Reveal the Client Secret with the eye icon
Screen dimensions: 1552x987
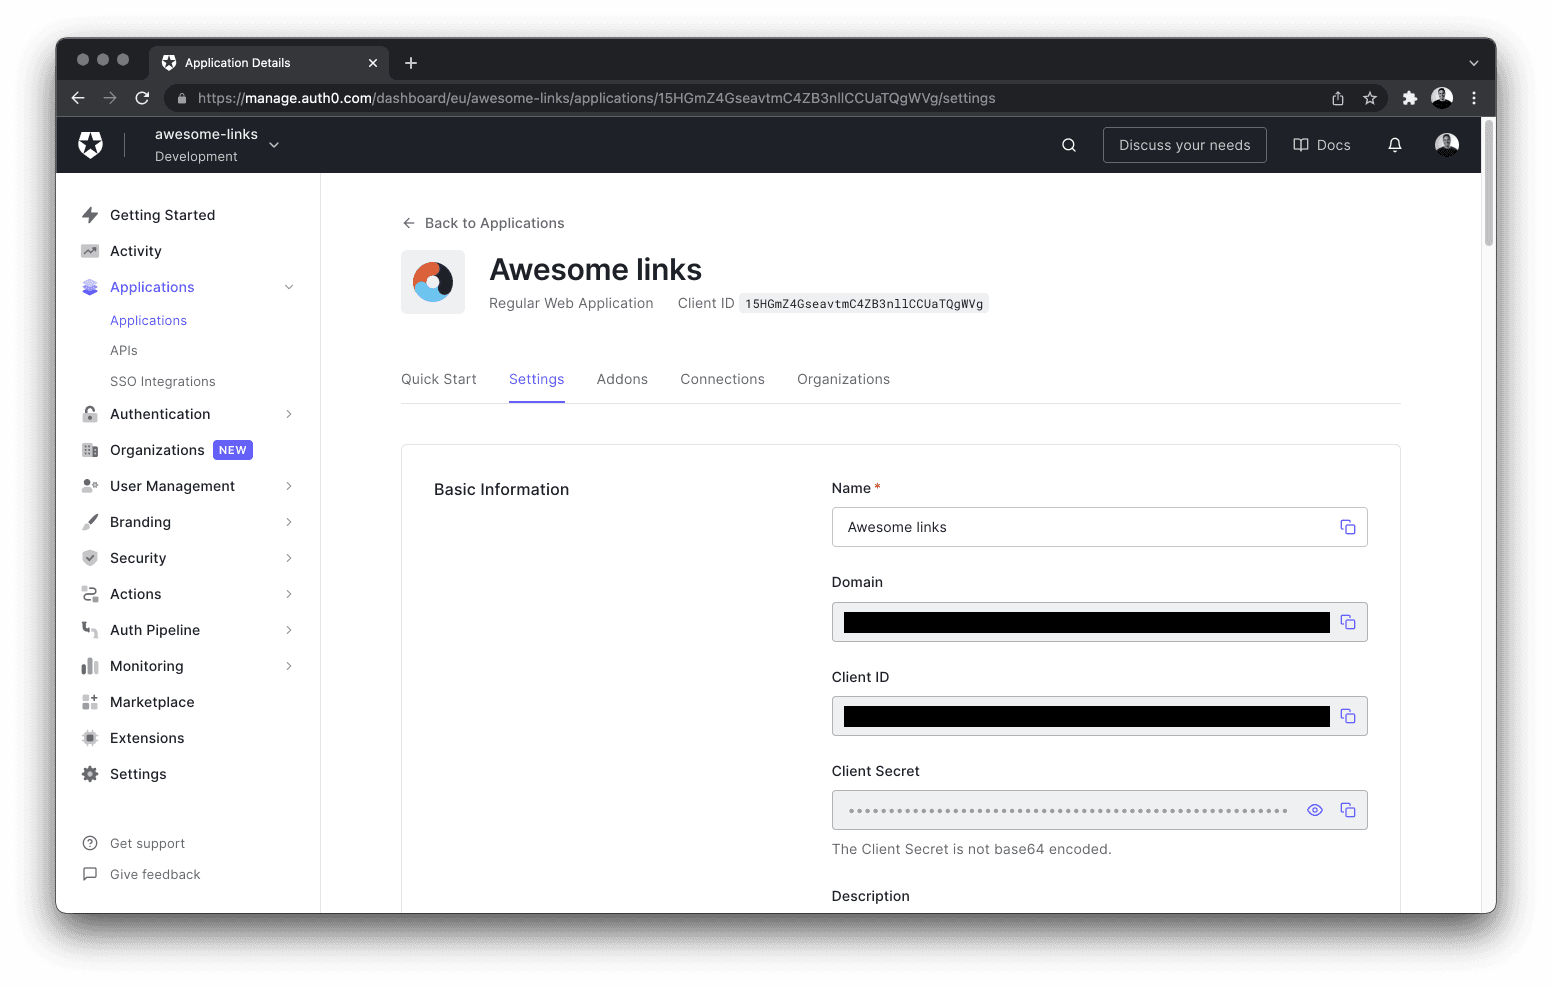pyautogui.click(x=1315, y=810)
